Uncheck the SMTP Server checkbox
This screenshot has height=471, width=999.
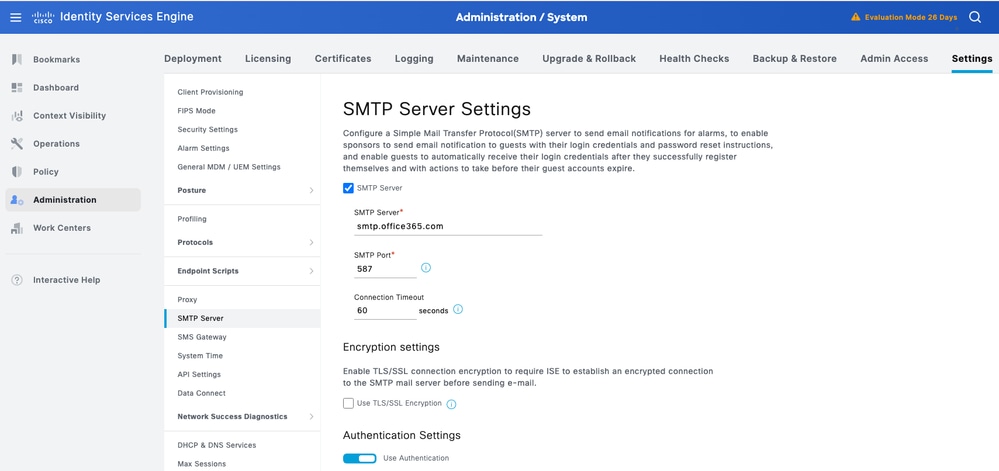click(x=348, y=188)
